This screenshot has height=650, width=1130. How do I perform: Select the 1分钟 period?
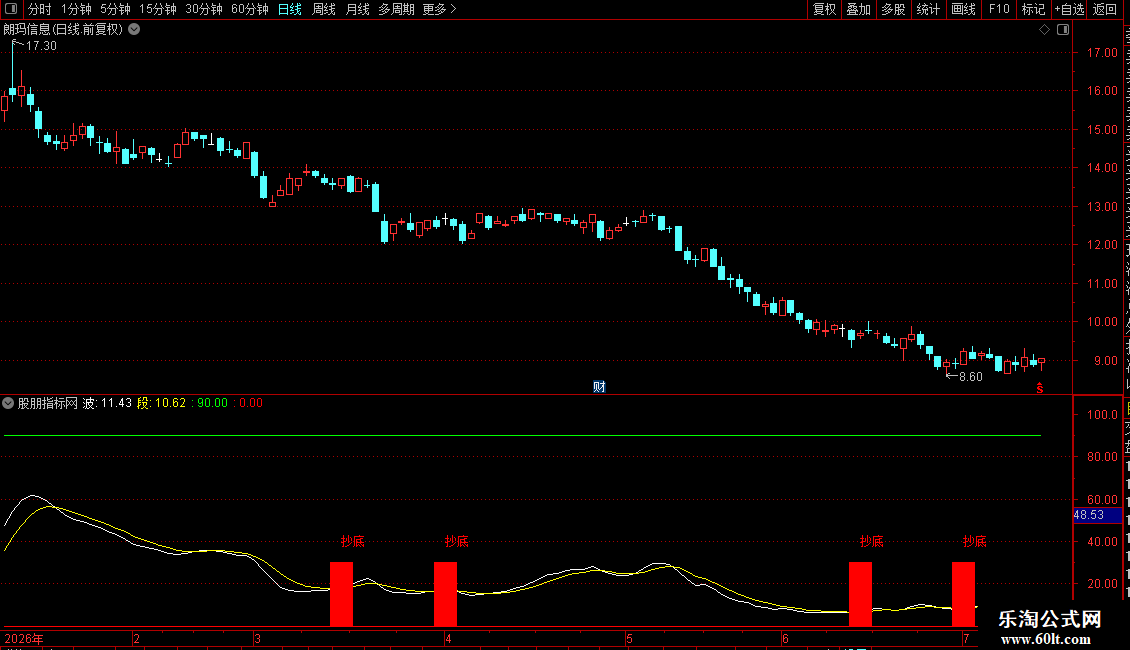[x=76, y=9]
